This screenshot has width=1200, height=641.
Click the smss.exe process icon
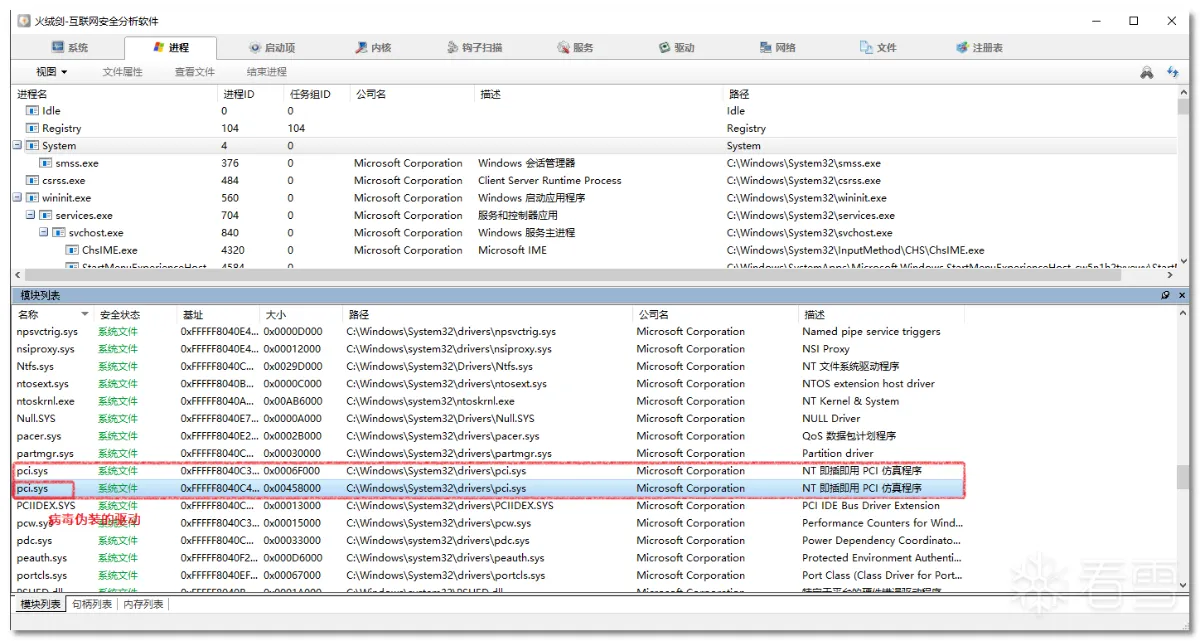pos(45,163)
